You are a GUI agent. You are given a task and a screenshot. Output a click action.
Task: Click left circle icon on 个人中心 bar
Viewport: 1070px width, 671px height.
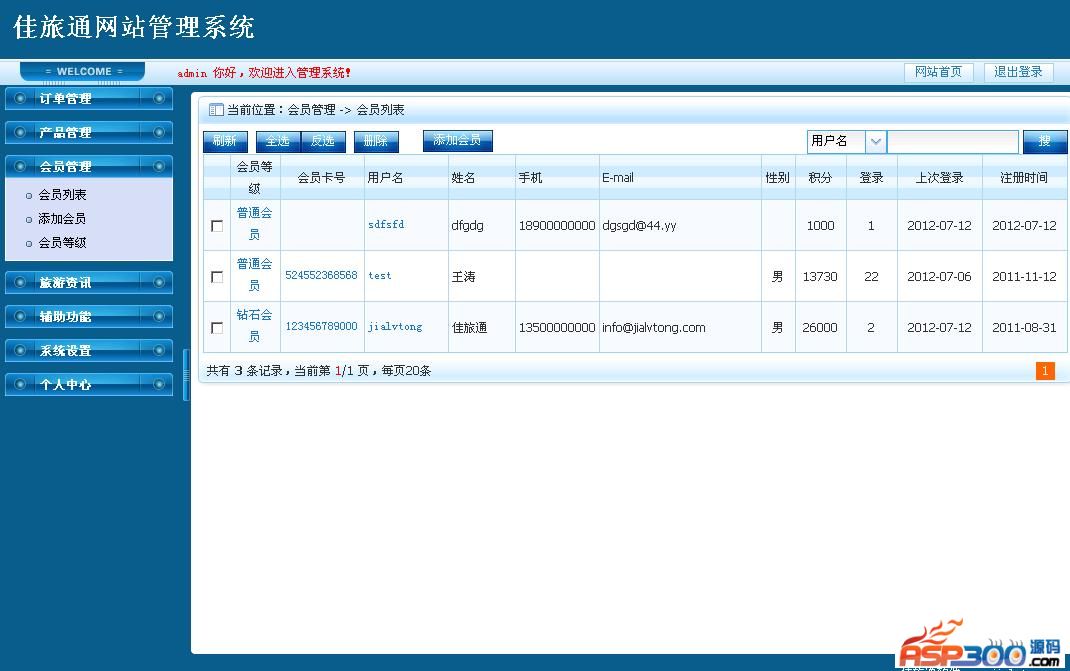(20, 384)
